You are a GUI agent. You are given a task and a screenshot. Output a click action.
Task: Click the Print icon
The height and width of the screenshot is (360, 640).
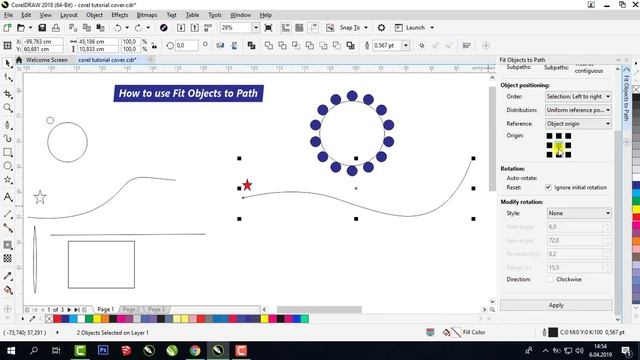tap(56, 28)
